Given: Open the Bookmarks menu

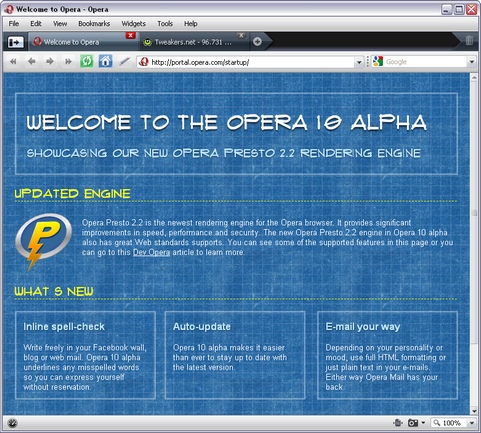Looking at the screenshot, I should [94, 24].
